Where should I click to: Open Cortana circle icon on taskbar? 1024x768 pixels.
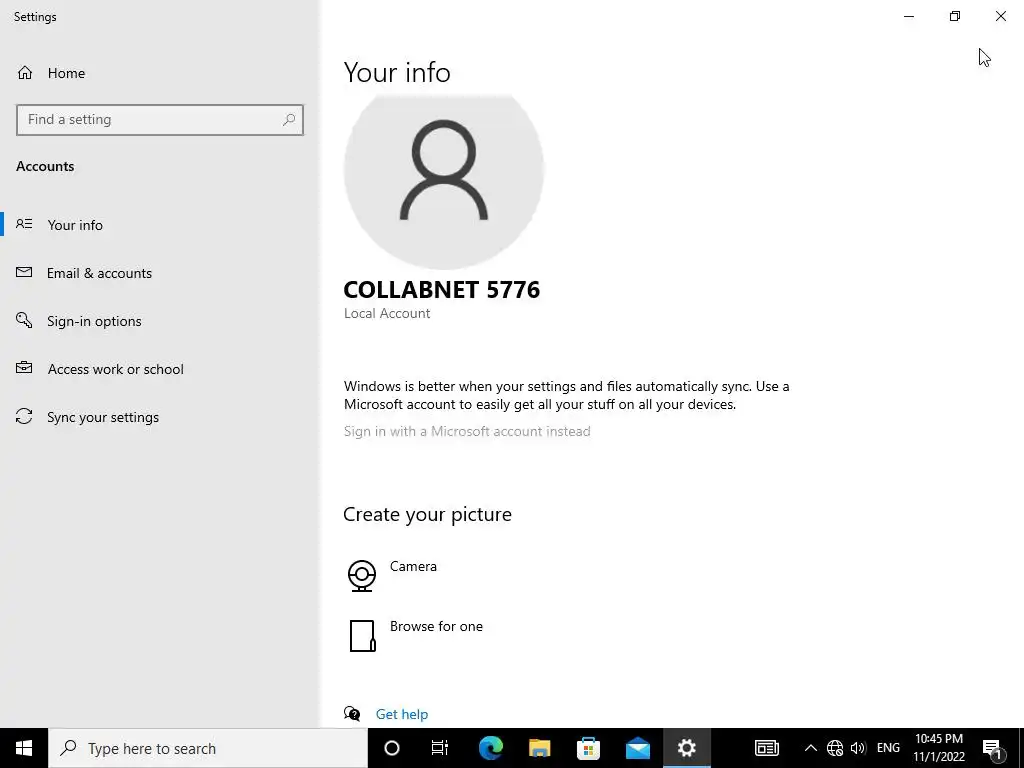(392, 748)
